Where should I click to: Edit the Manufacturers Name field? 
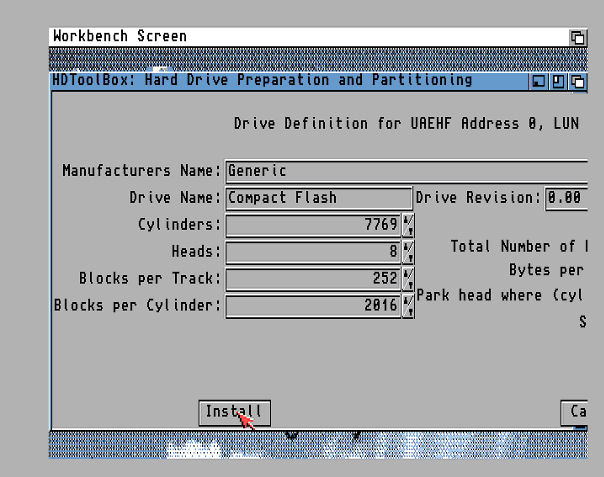pyautogui.click(x=406, y=171)
